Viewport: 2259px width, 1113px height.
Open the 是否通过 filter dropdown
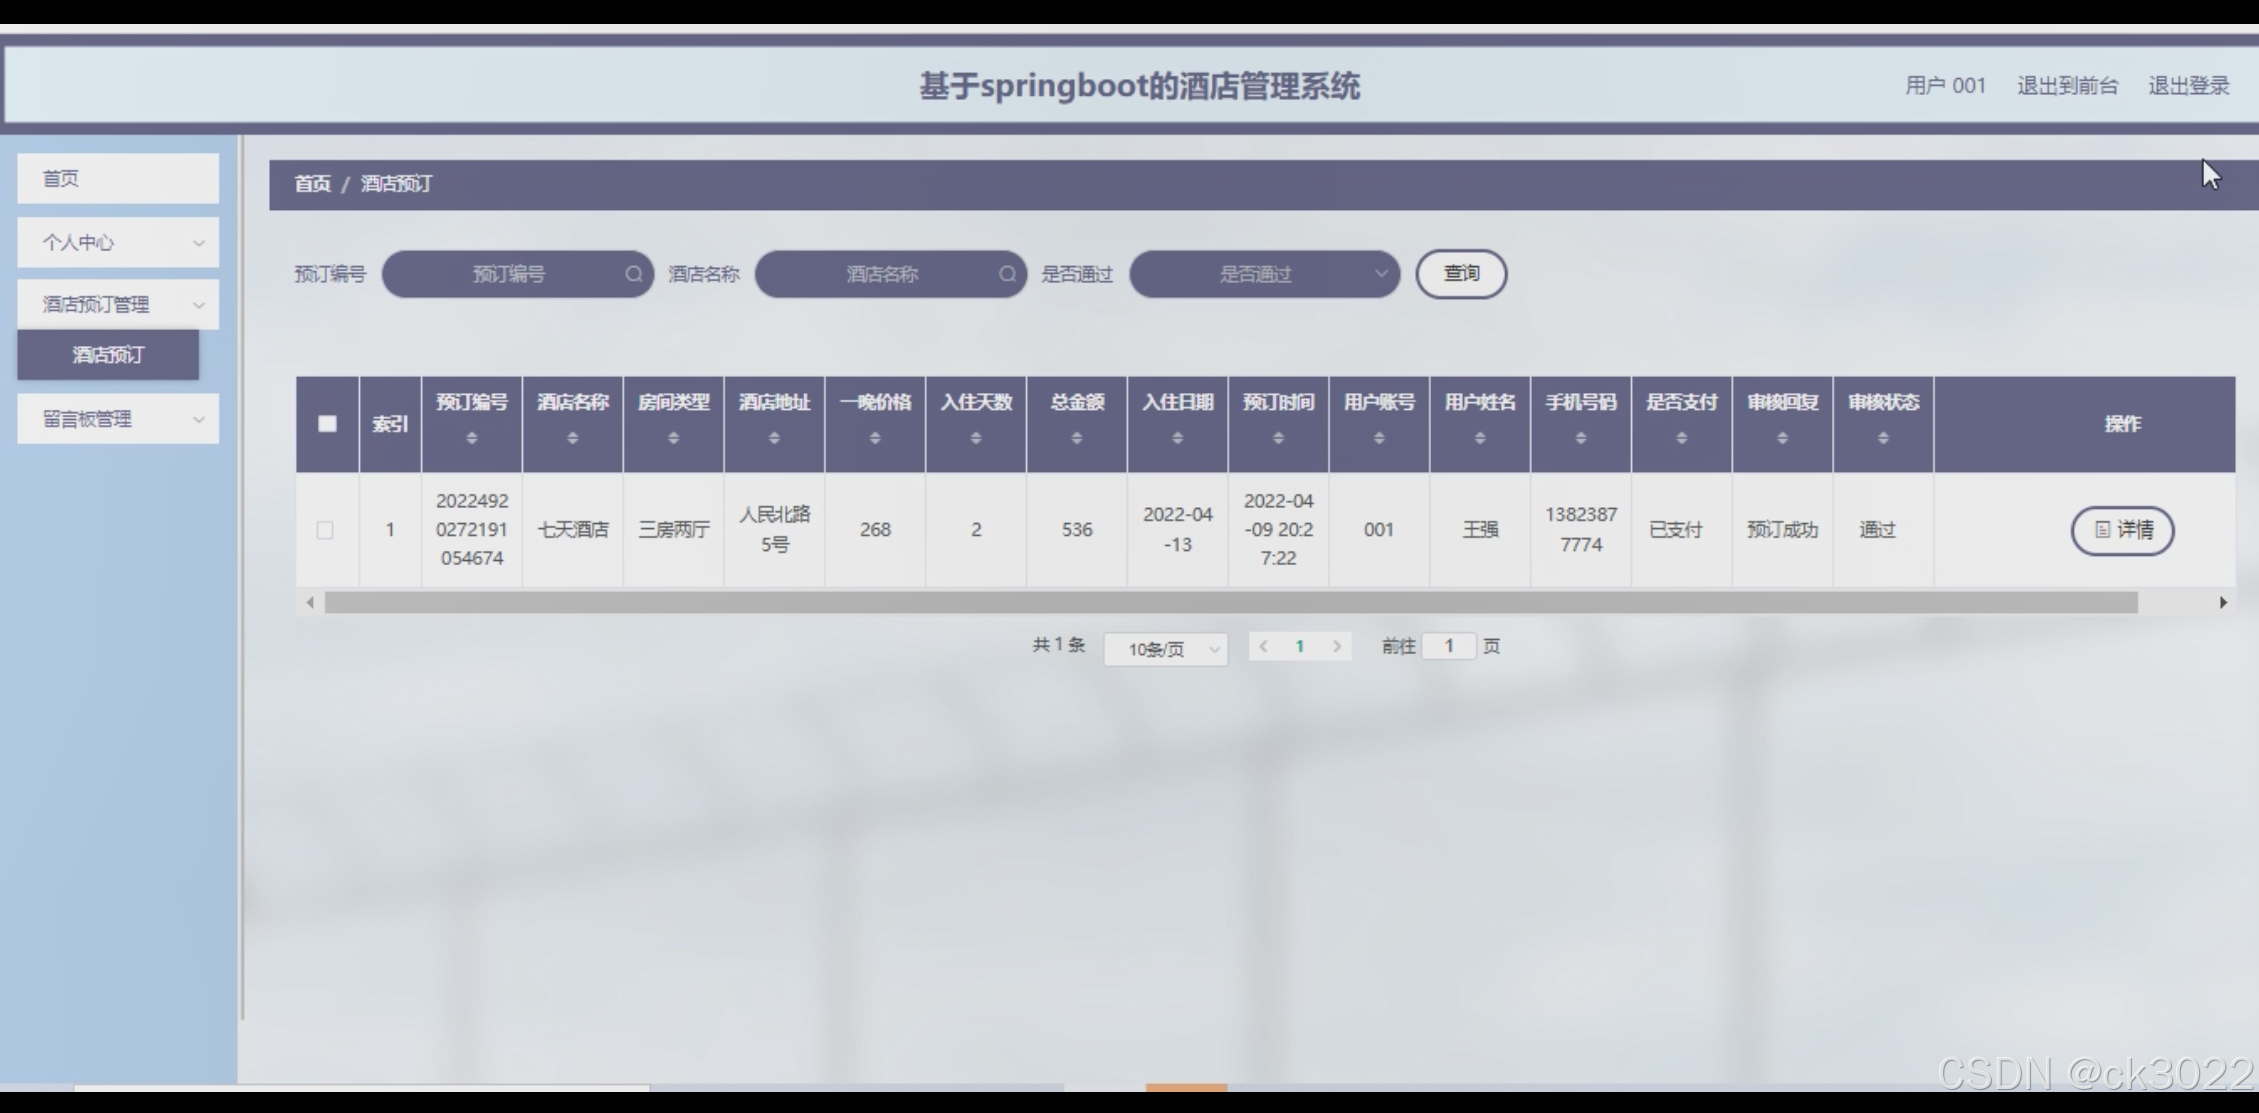1264,274
